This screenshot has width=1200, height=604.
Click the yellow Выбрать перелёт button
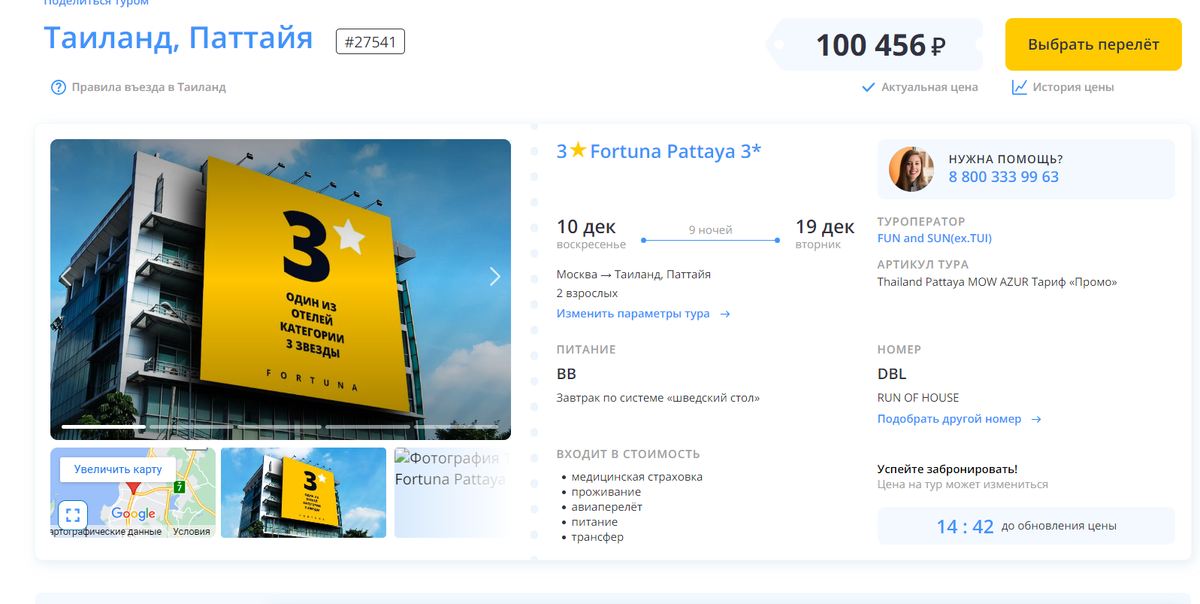[1093, 44]
